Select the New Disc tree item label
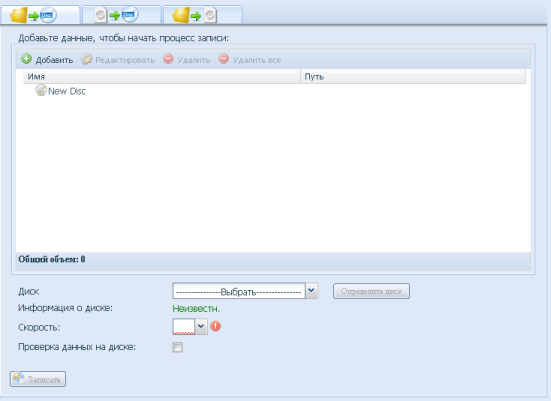 click(x=67, y=91)
